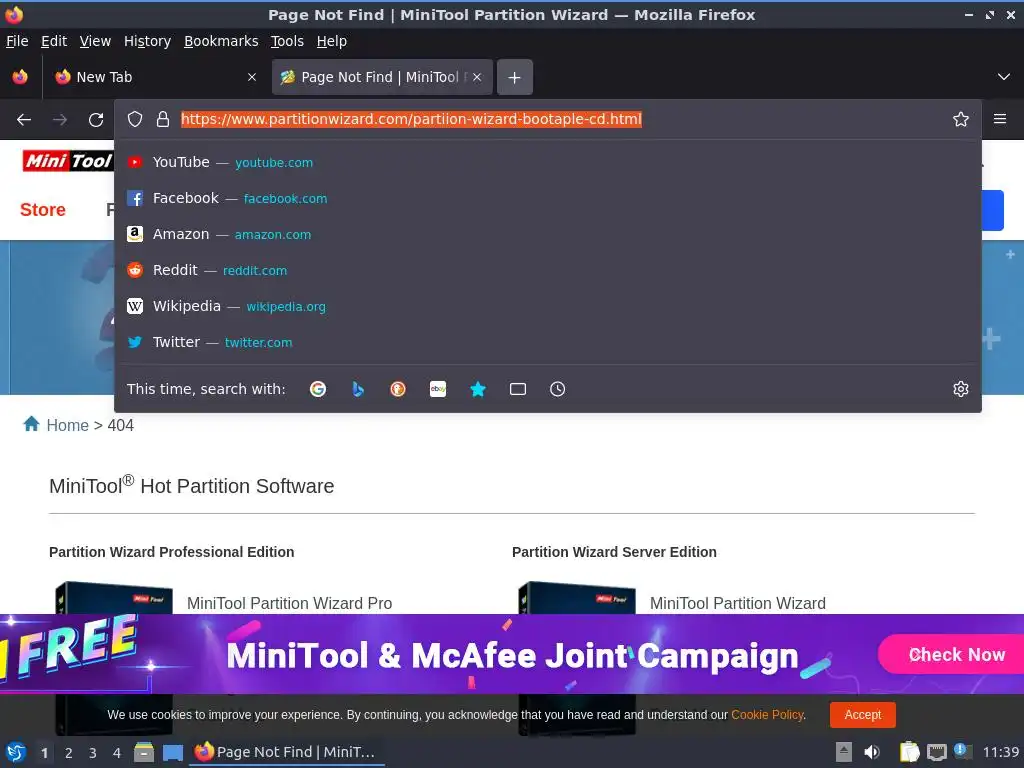Search bookmarks using the star shortcut
1024x768 pixels.
478,389
